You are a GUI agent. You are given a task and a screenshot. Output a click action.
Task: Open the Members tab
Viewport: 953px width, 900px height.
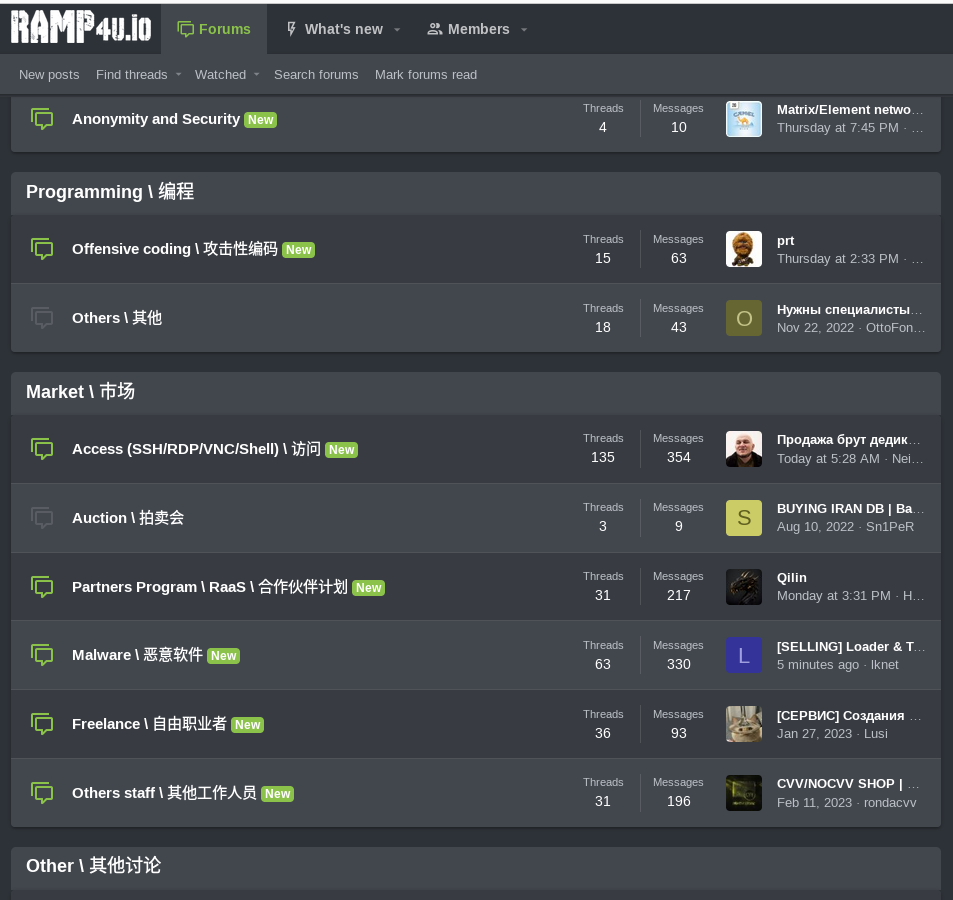click(478, 29)
